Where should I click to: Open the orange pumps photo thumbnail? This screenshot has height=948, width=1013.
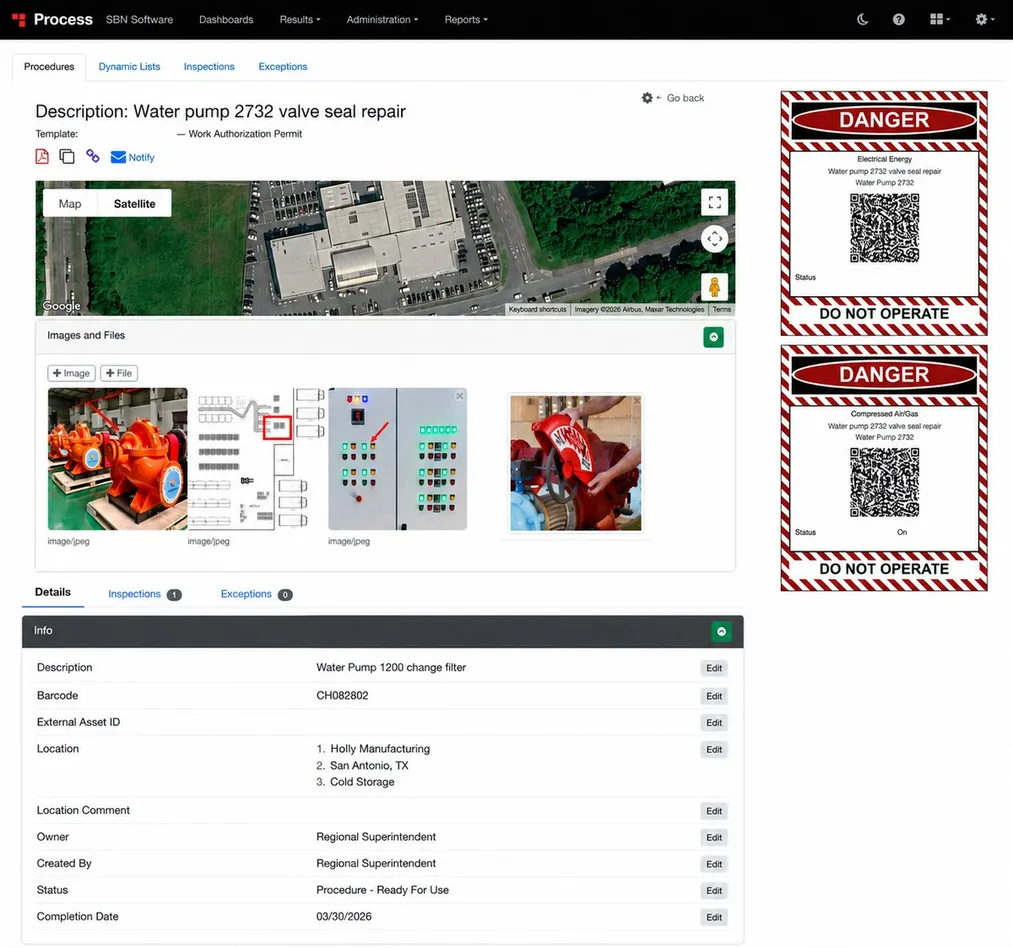pyautogui.click(x=118, y=459)
